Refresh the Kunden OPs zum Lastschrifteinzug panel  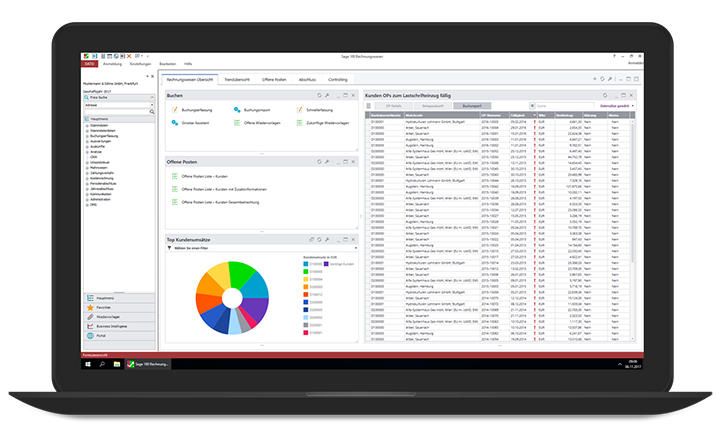click(605, 96)
